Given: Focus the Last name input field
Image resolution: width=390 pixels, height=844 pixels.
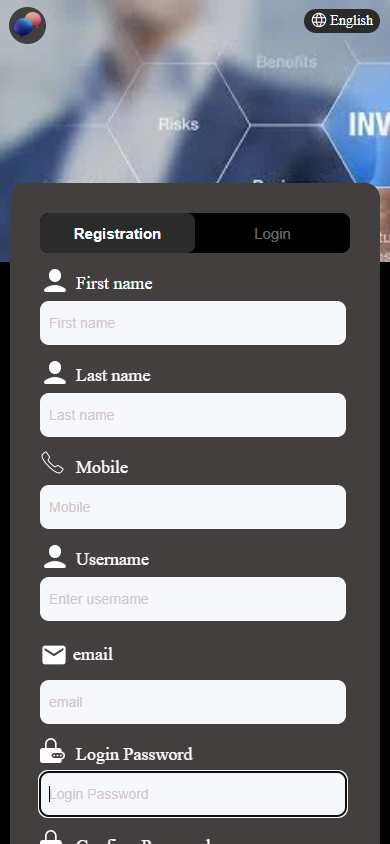Looking at the screenshot, I should [193, 415].
